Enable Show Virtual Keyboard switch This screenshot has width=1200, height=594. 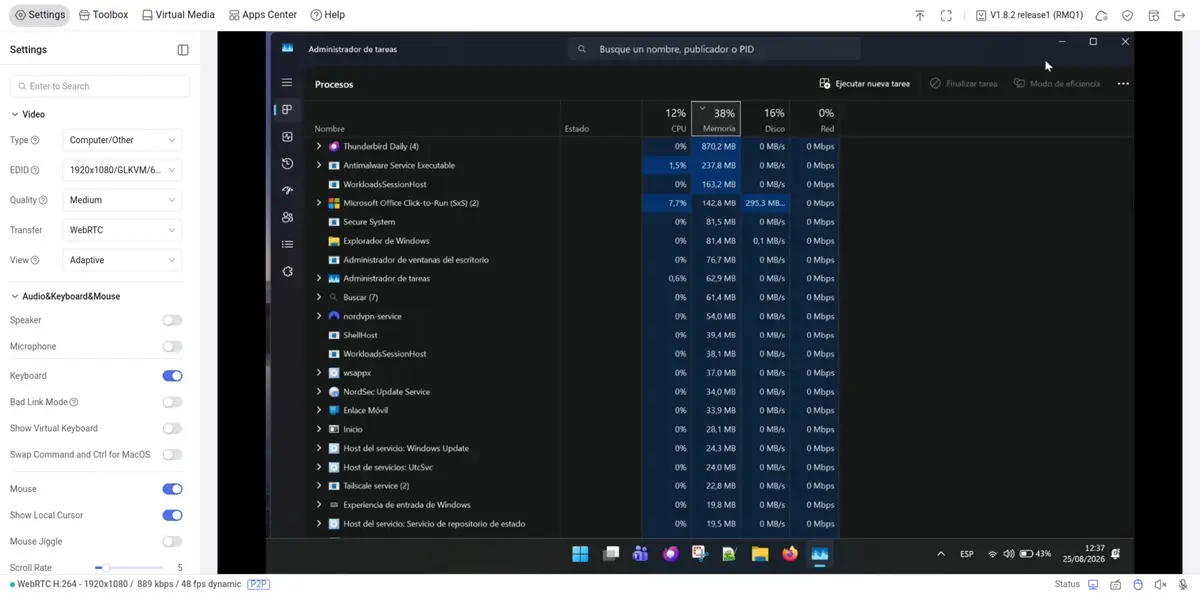[172, 428]
